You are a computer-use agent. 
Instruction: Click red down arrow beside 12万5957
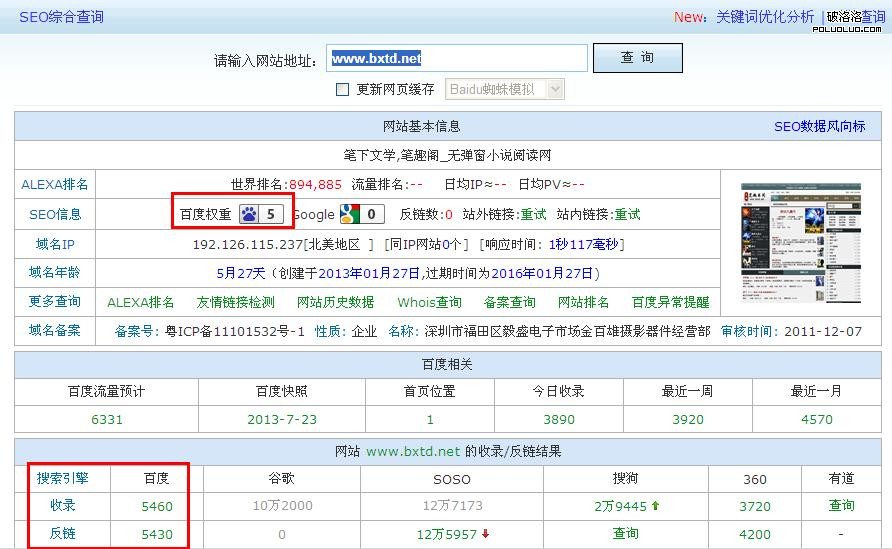[485, 534]
